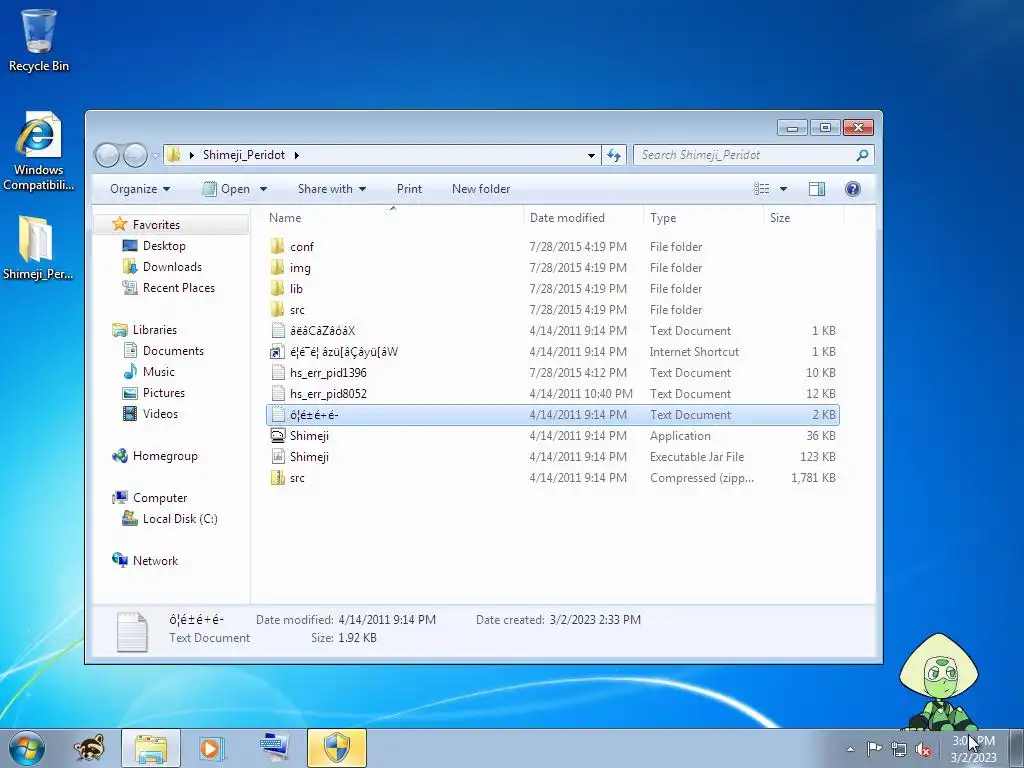Select the img folder

(x=552, y=268)
